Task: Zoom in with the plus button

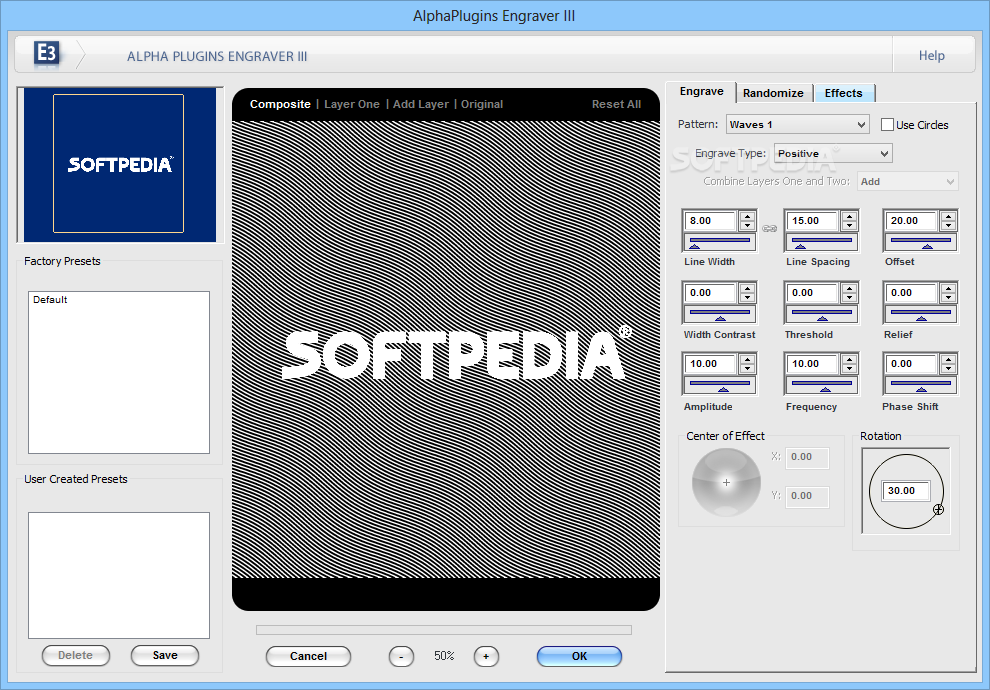Action: pos(486,656)
